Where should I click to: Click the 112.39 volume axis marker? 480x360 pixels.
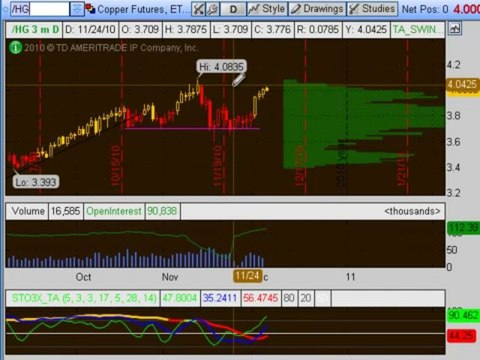(463, 228)
